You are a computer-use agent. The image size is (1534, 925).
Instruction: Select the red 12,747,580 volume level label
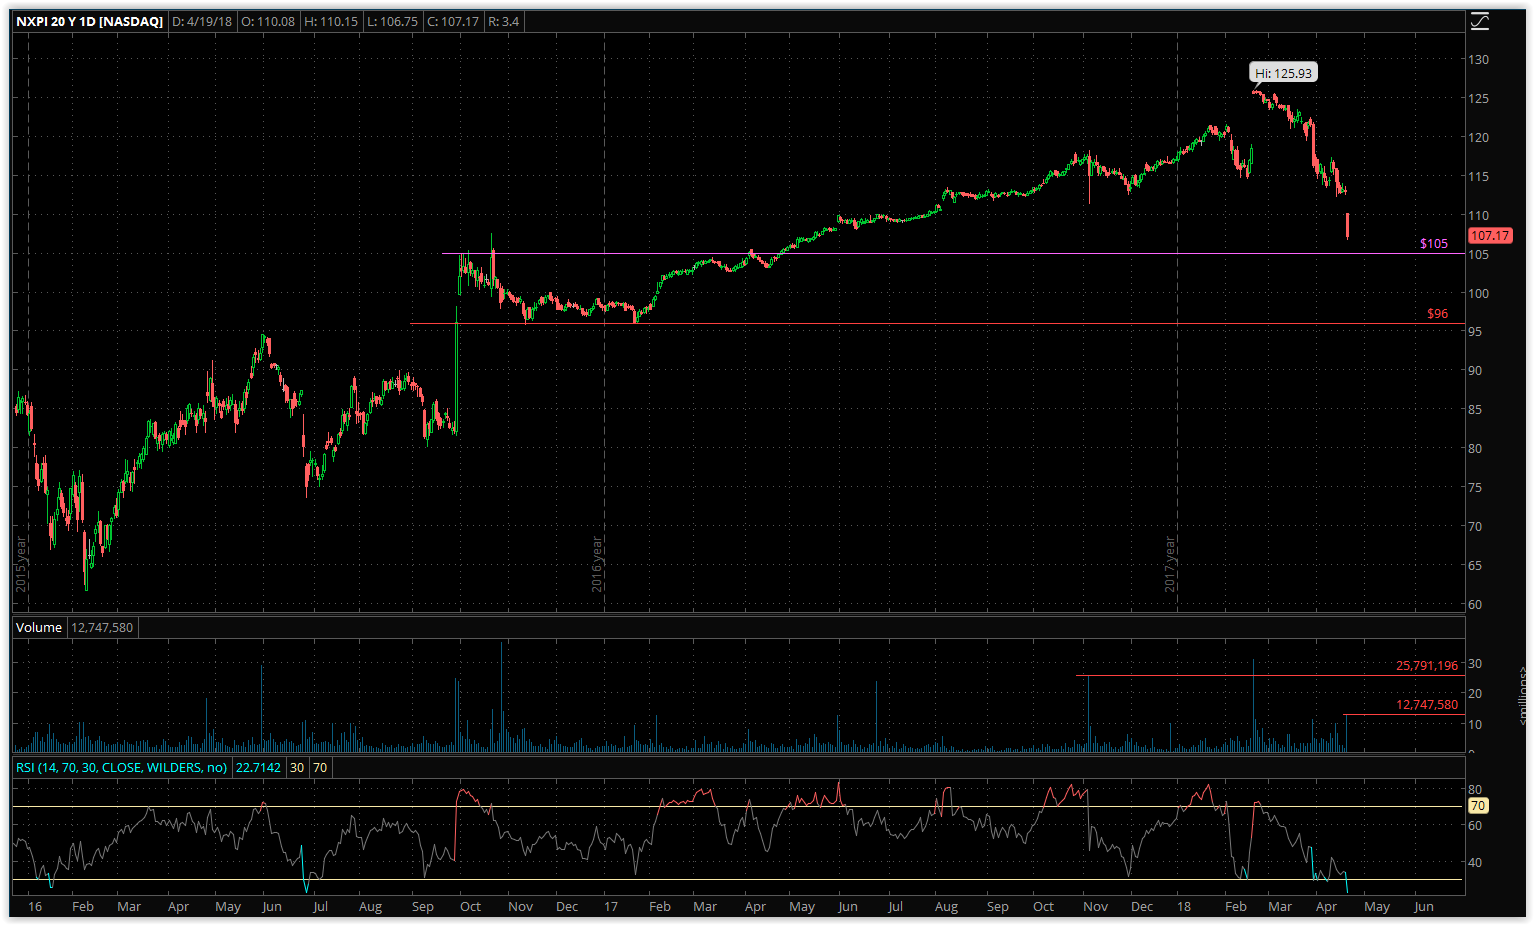coord(1427,705)
